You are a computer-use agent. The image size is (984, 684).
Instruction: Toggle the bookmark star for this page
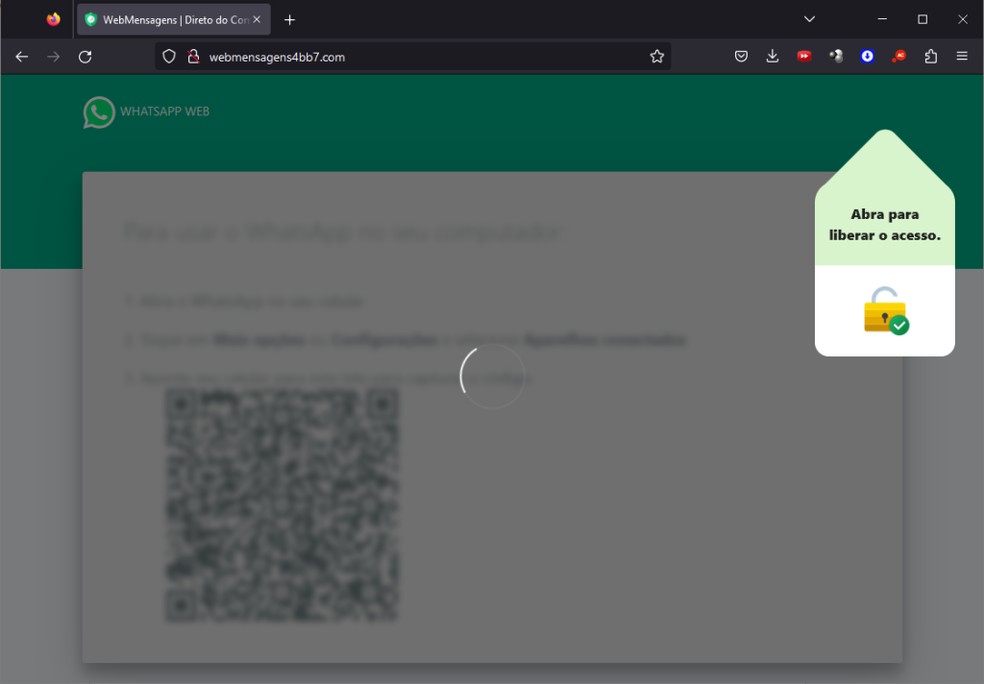point(657,56)
